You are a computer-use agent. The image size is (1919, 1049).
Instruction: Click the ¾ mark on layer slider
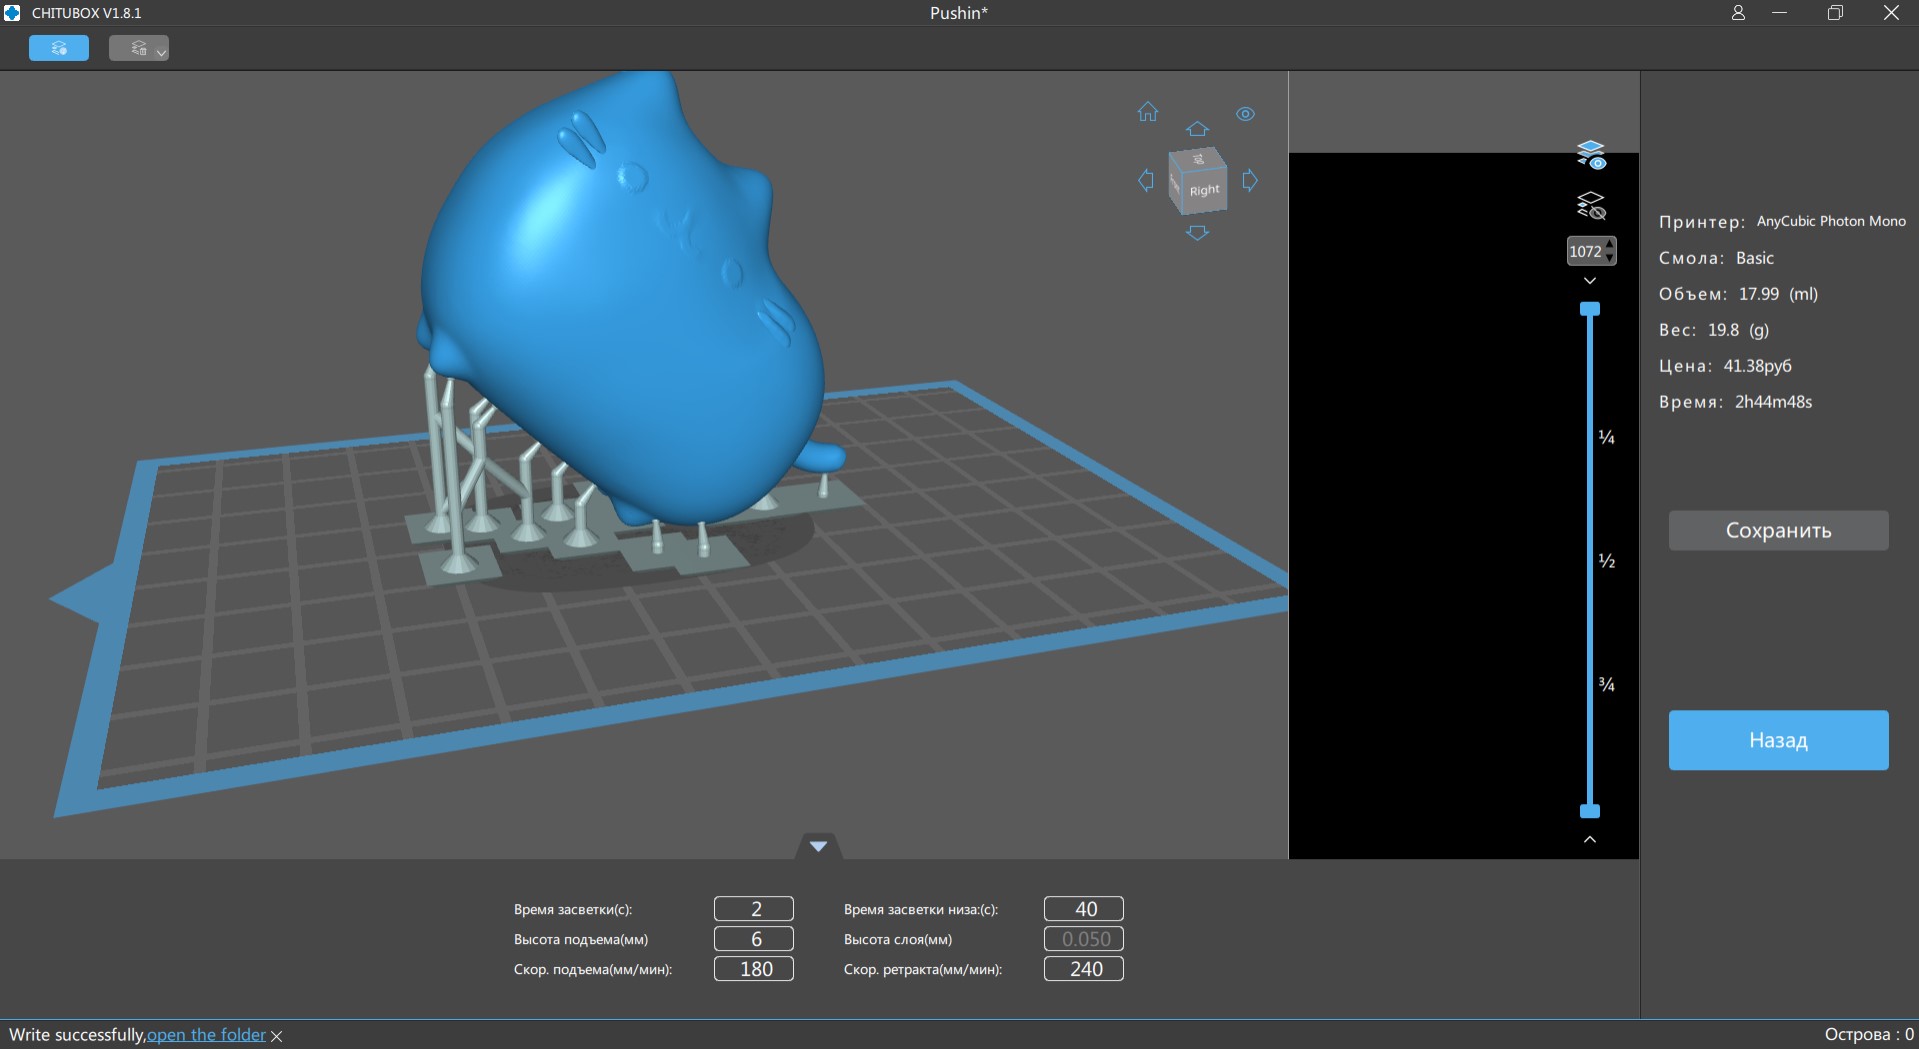click(x=1607, y=685)
